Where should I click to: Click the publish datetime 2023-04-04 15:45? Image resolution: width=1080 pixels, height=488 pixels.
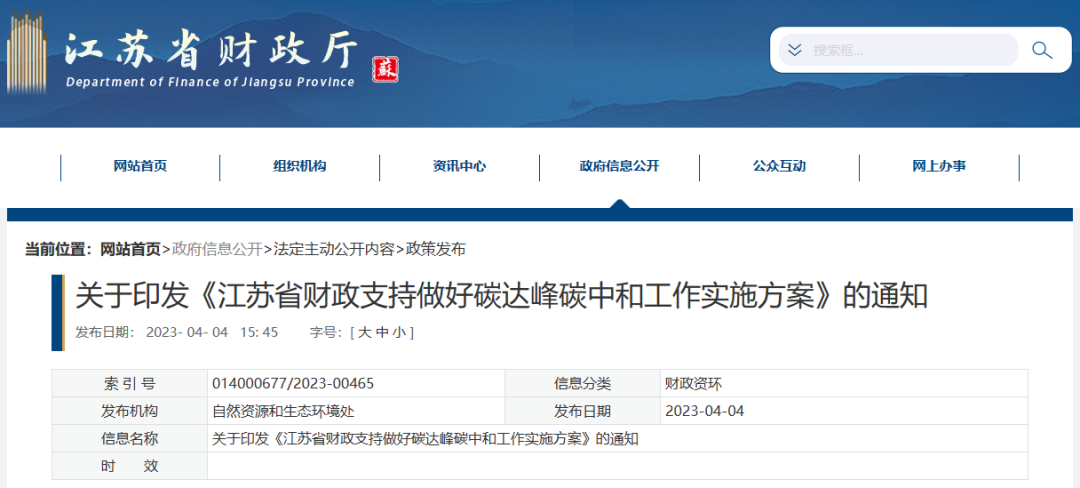click(212, 332)
